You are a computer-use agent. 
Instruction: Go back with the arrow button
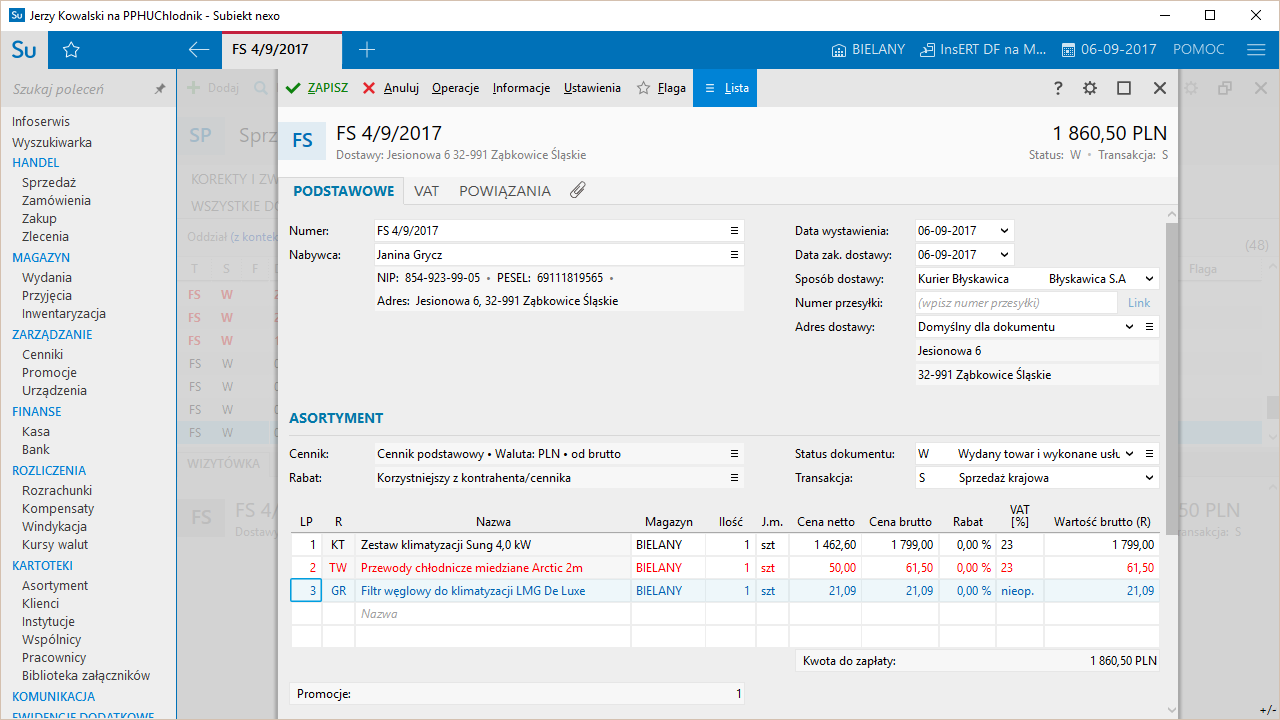(199, 50)
